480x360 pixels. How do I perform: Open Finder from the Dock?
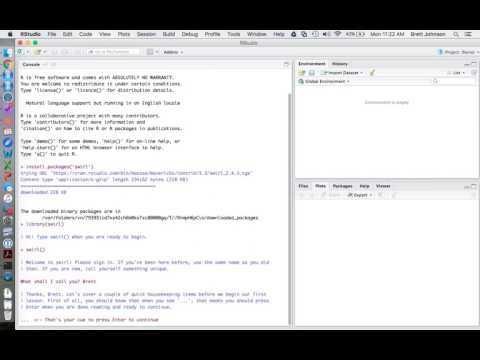click(x=7, y=53)
